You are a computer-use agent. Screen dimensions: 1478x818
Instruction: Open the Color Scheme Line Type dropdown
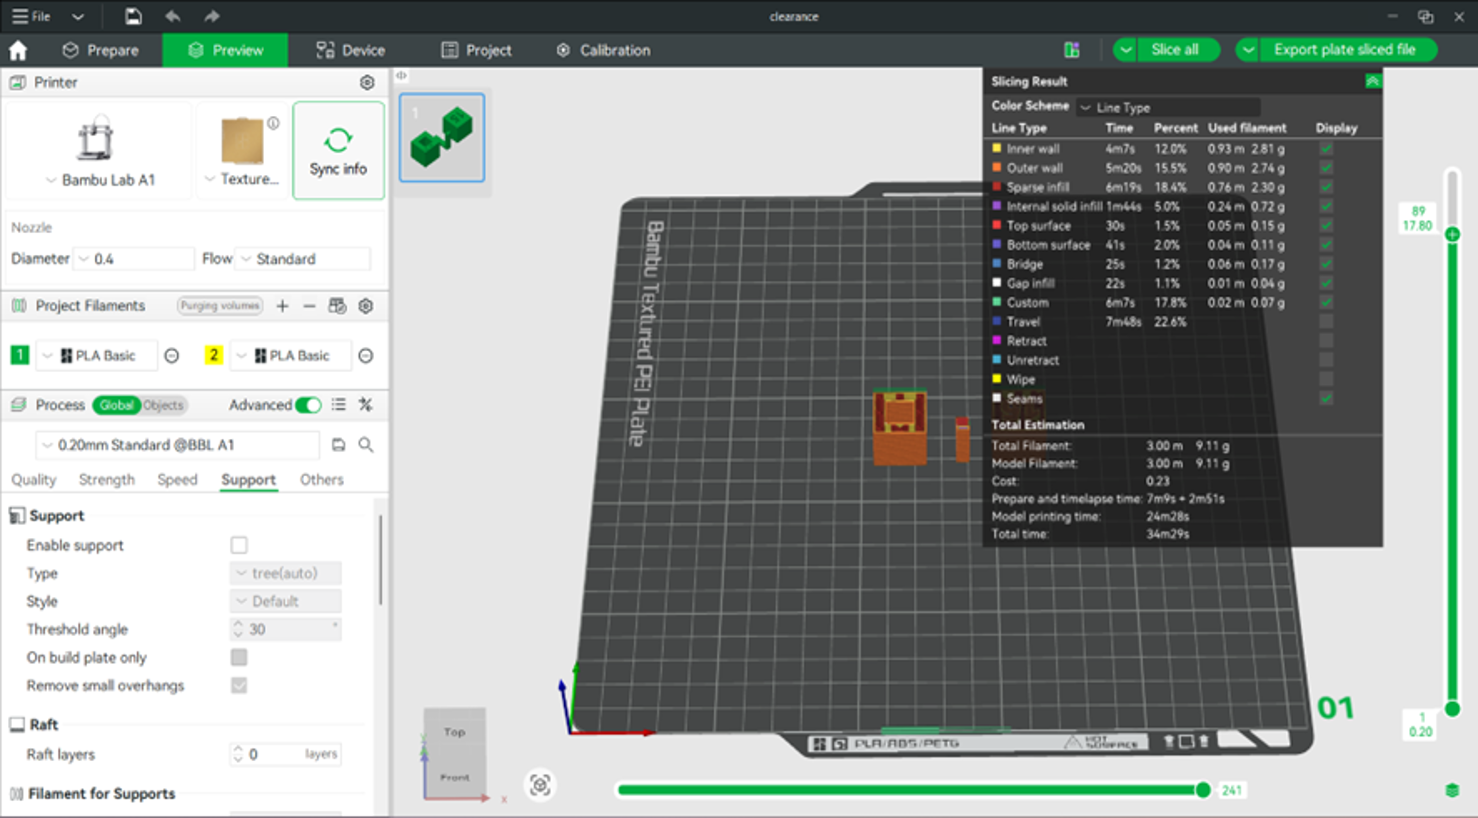(1168, 107)
